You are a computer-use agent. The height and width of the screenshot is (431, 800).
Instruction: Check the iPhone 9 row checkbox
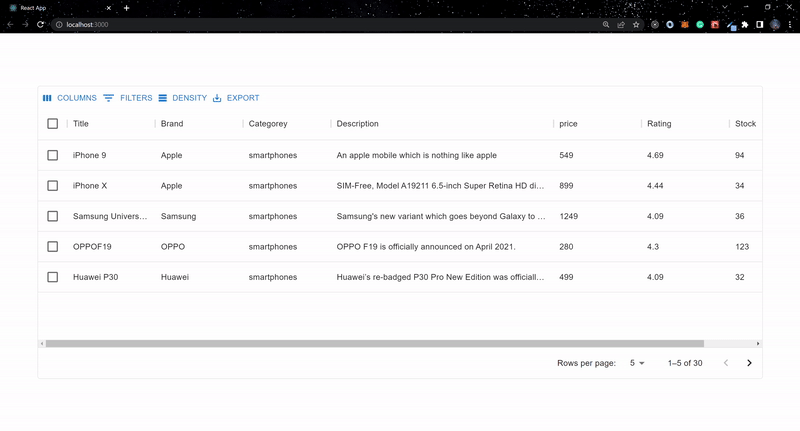(x=53, y=155)
